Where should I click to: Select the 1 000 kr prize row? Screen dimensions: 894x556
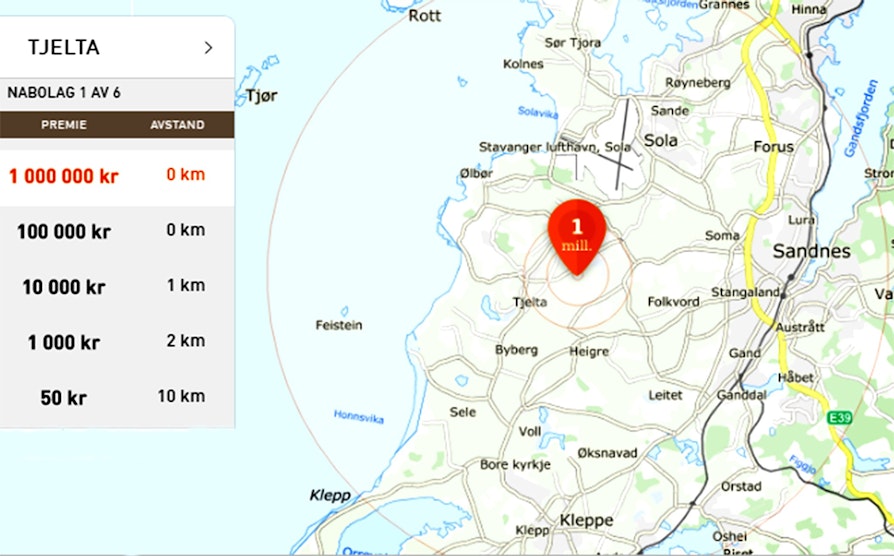point(117,342)
